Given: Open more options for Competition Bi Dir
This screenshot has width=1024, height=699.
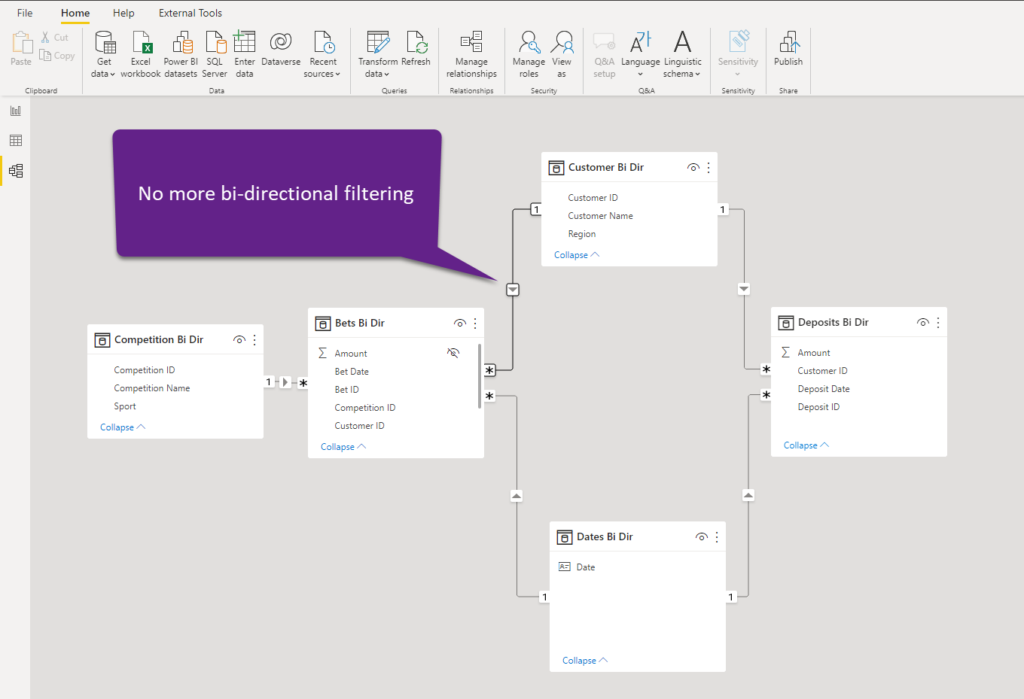Looking at the screenshot, I should point(255,340).
